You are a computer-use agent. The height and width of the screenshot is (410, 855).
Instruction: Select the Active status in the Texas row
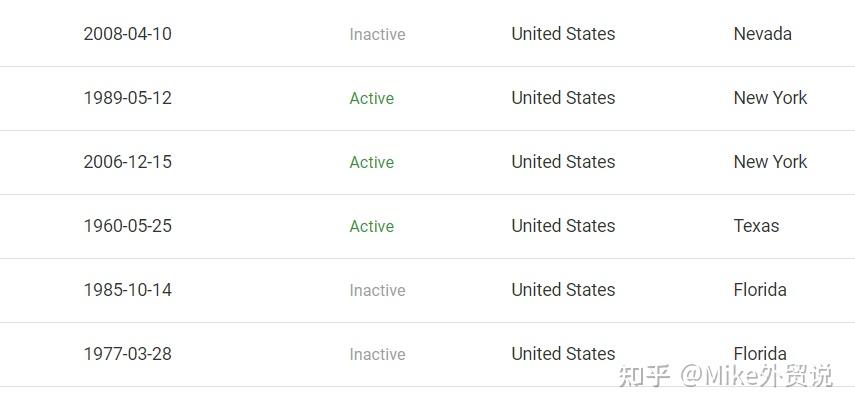(371, 227)
